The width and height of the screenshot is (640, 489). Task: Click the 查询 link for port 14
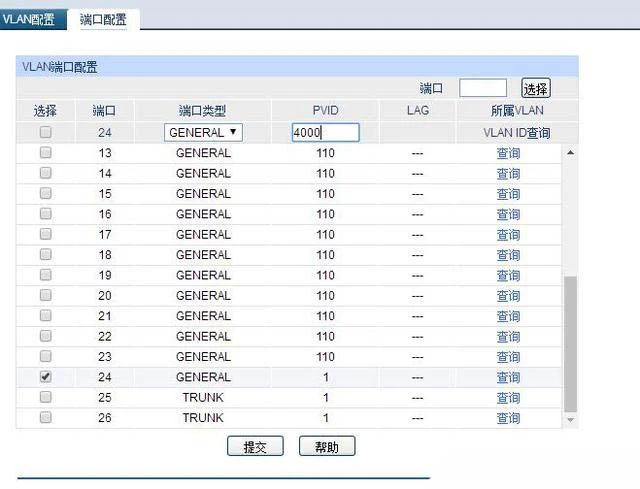[508, 174]
